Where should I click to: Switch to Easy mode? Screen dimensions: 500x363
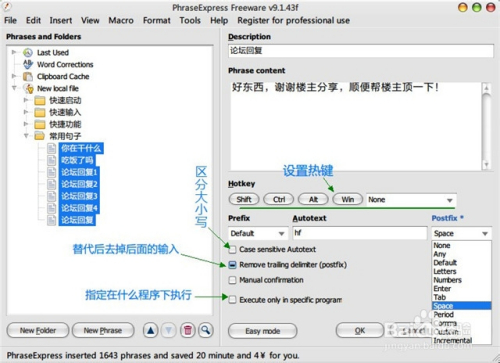(262, 331)
